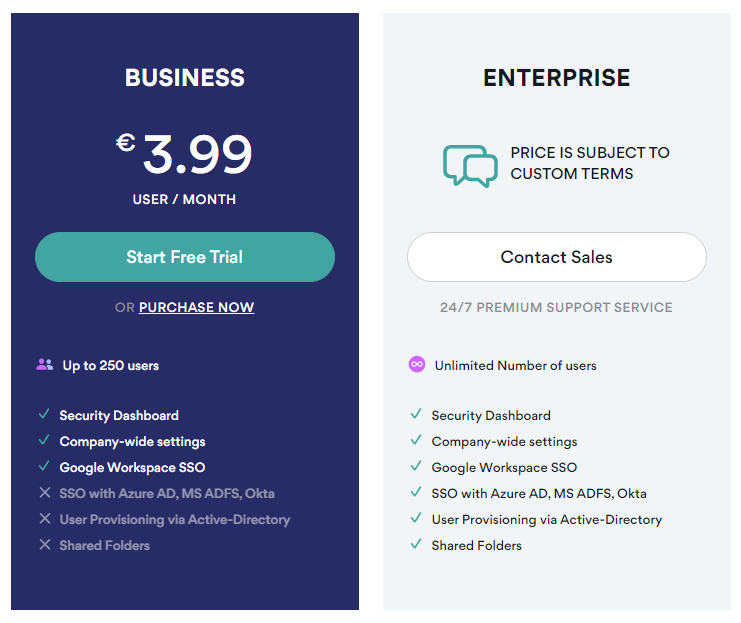Click the checkmark beside Enterprise Google Workspace SSO
741x623 pixels.
[x=416, y=466]
